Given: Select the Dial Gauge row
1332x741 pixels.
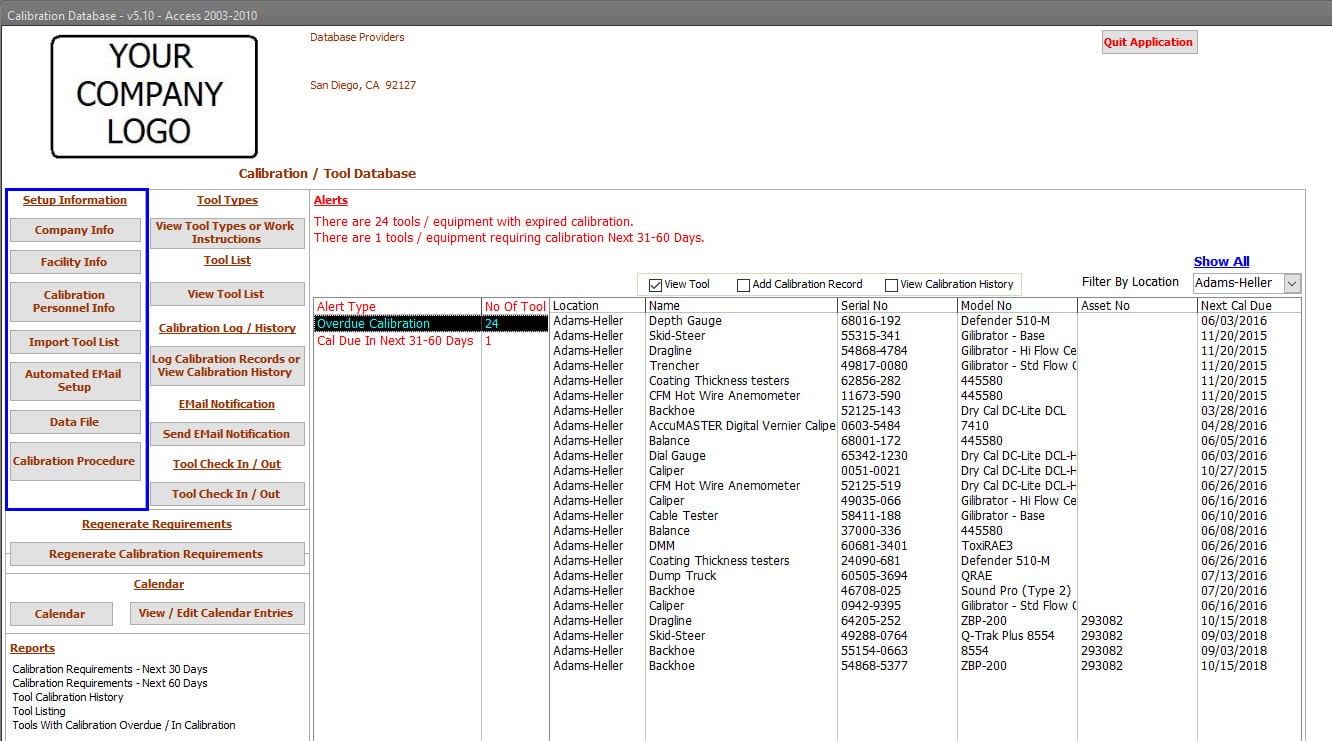Looking at the screenshot, I should coord(926,456).
